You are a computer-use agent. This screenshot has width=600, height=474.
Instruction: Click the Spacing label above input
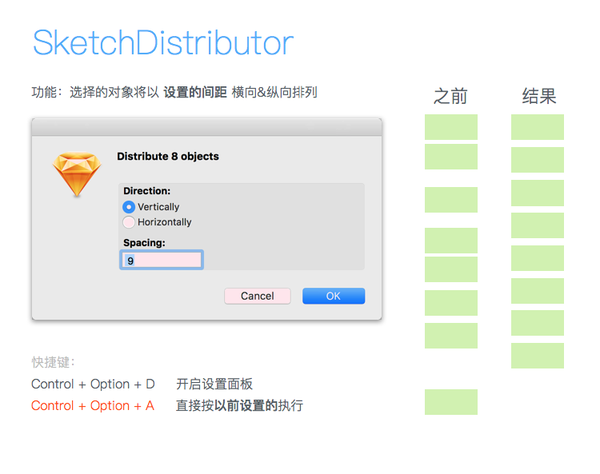click(144, 242)
